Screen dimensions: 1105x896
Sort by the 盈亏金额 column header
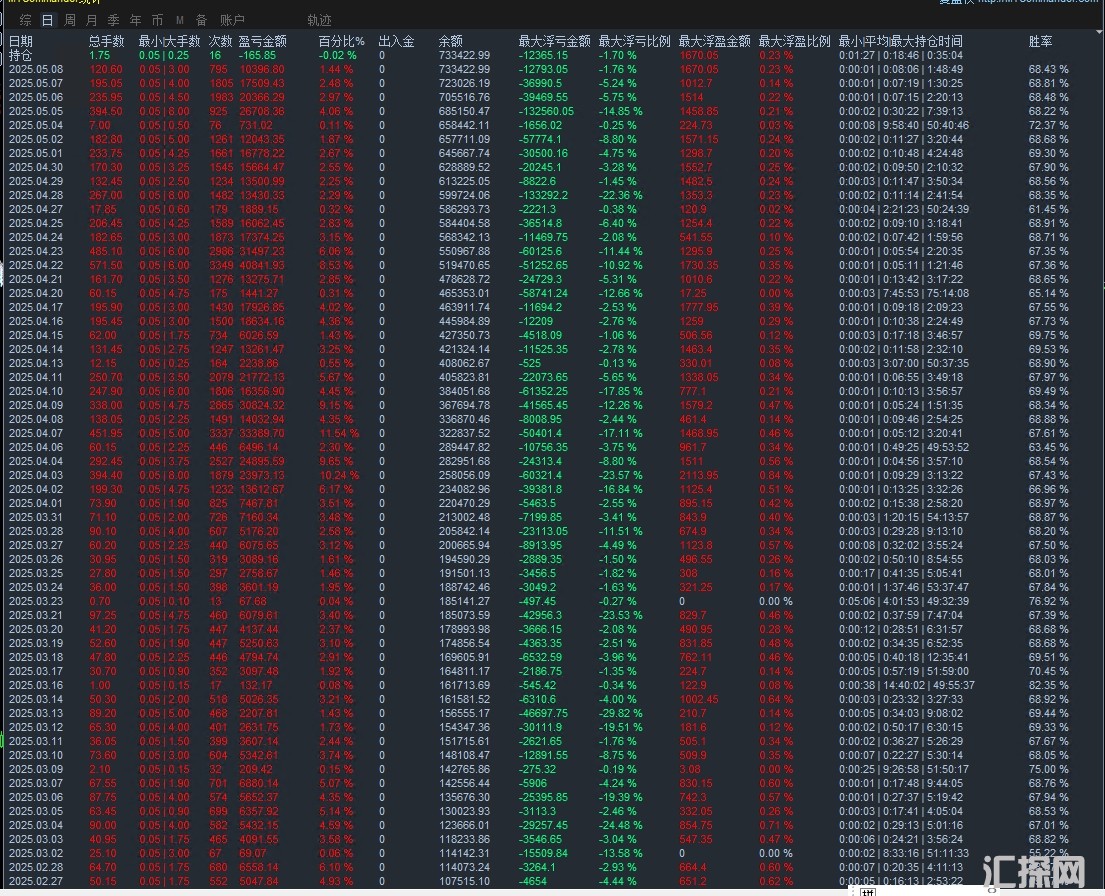coord(263,41)
